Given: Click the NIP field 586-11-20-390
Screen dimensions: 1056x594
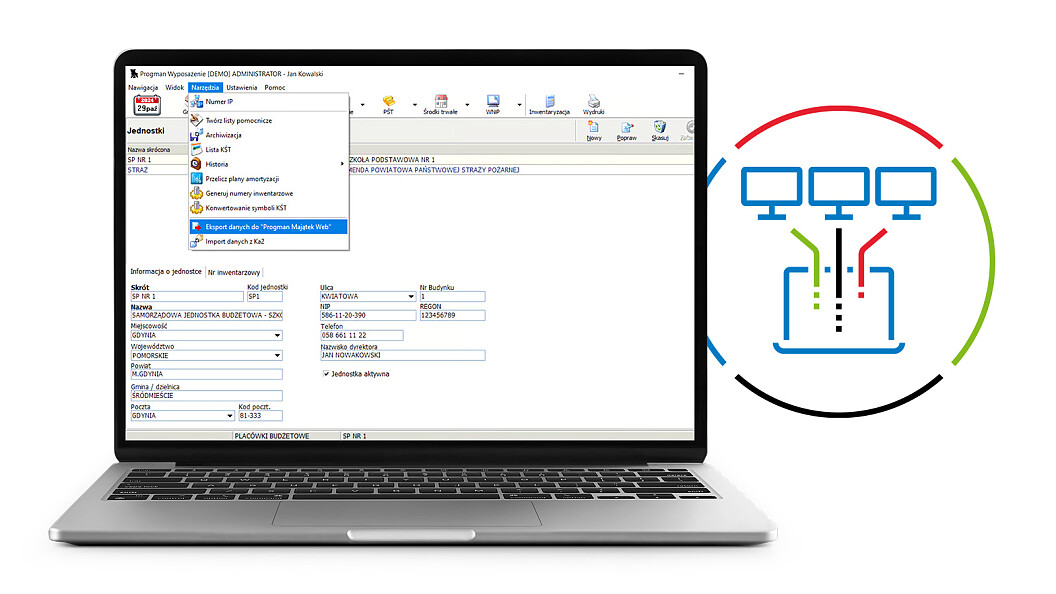Looking at the screenshot, I should pyautogui.click(x=368, y=315).
